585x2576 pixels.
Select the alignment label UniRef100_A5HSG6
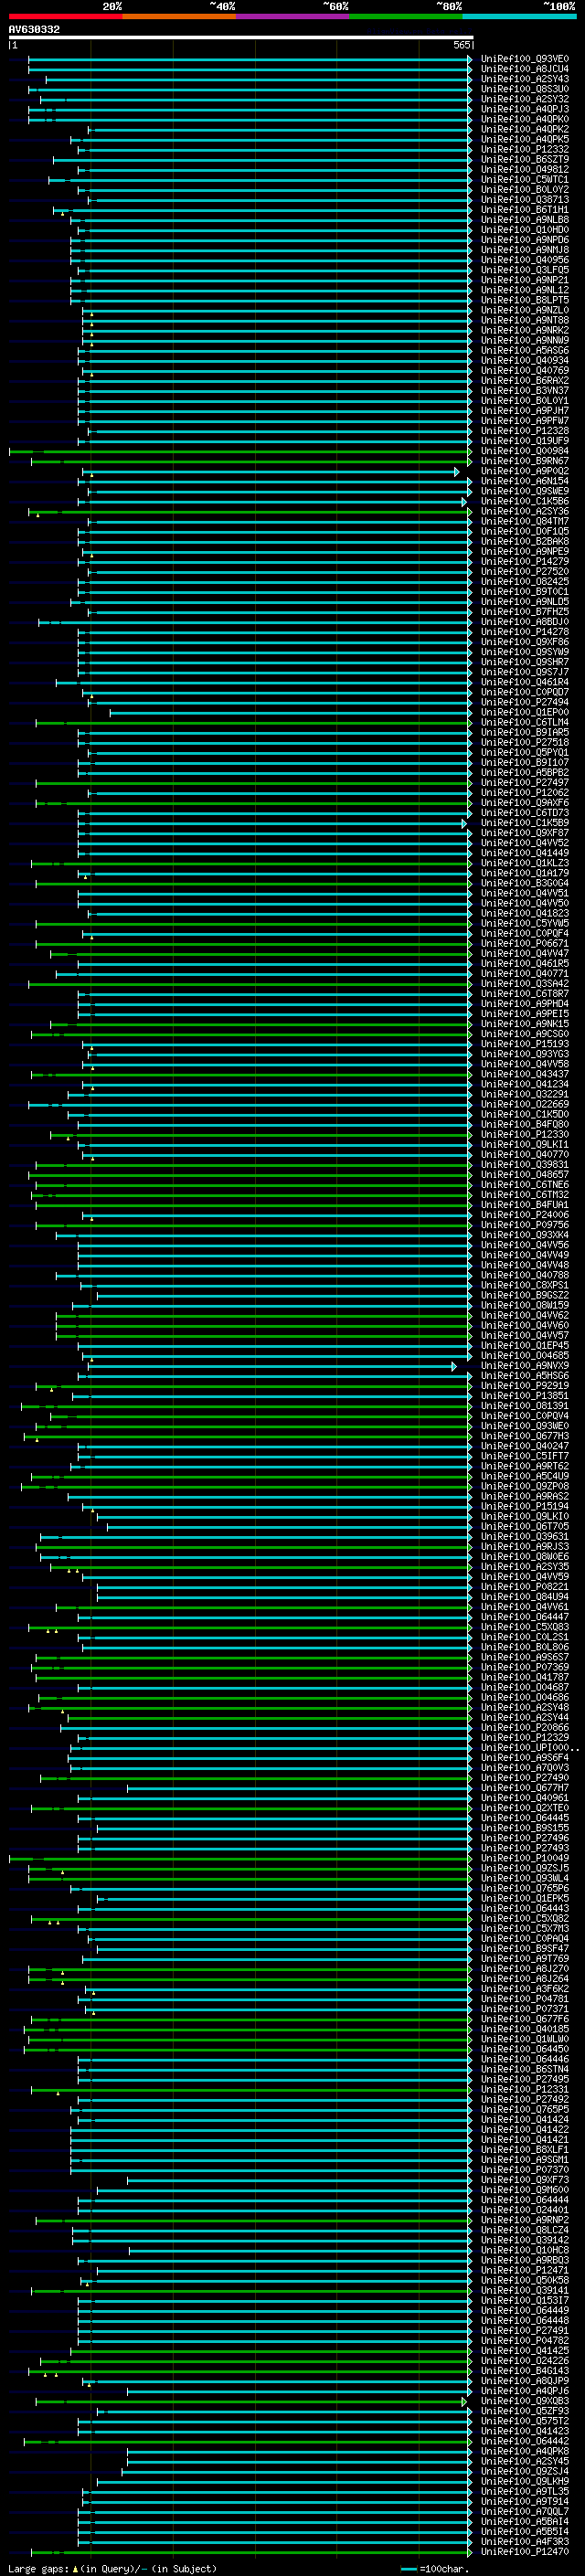click(x=525, y=1376)
